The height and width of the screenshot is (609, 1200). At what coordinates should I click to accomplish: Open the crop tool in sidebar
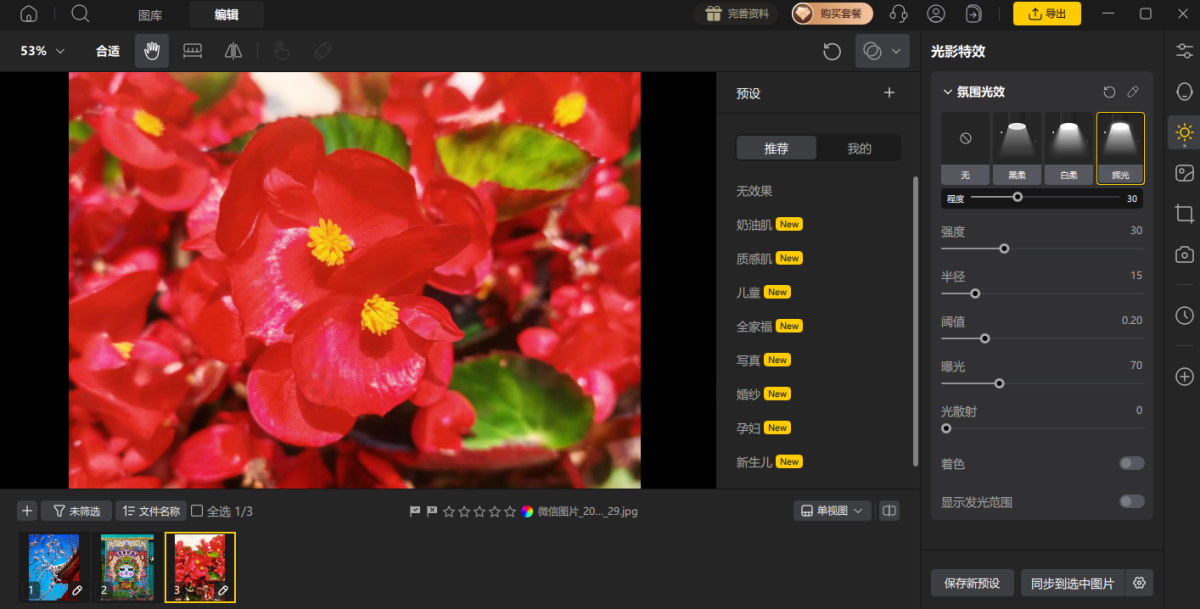coord(1184,213)
